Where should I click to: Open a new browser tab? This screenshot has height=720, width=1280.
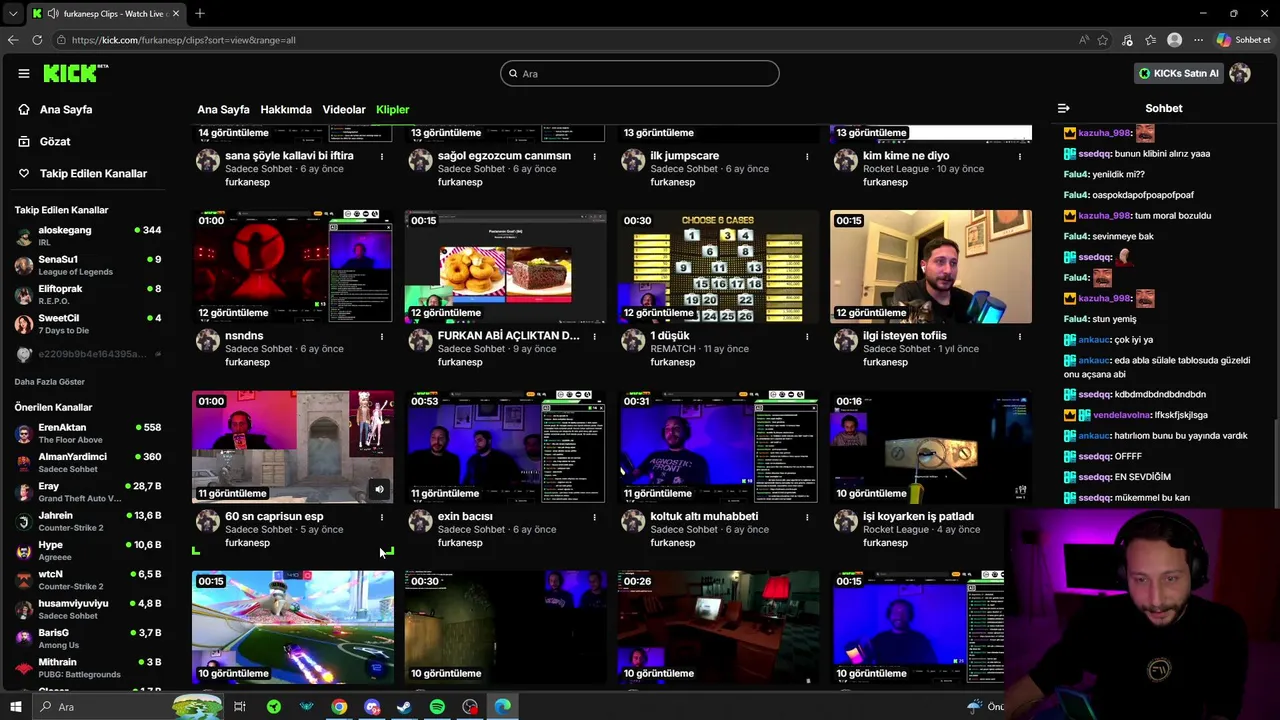click(200, 14)
